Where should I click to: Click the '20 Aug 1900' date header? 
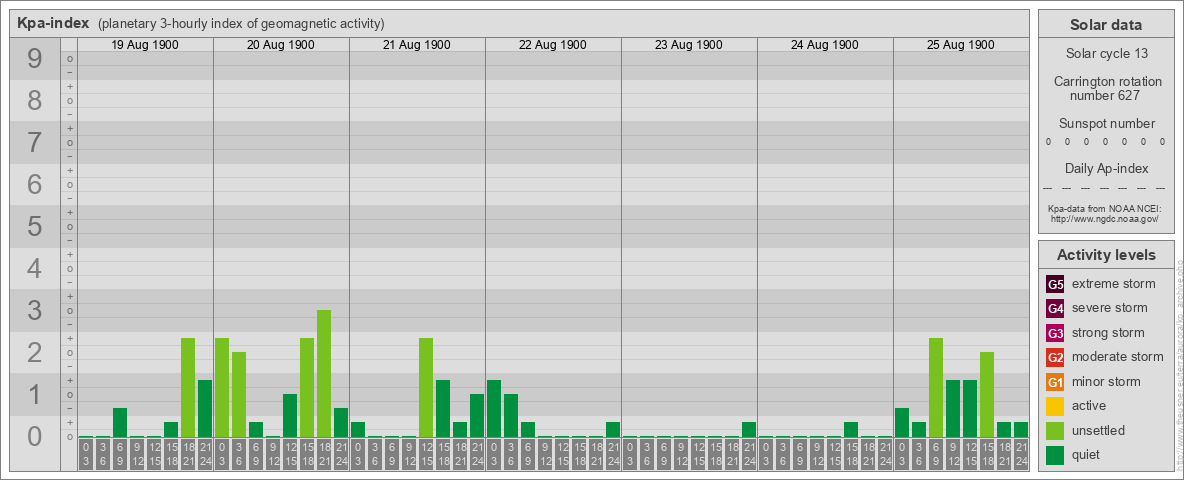[281, 45]
